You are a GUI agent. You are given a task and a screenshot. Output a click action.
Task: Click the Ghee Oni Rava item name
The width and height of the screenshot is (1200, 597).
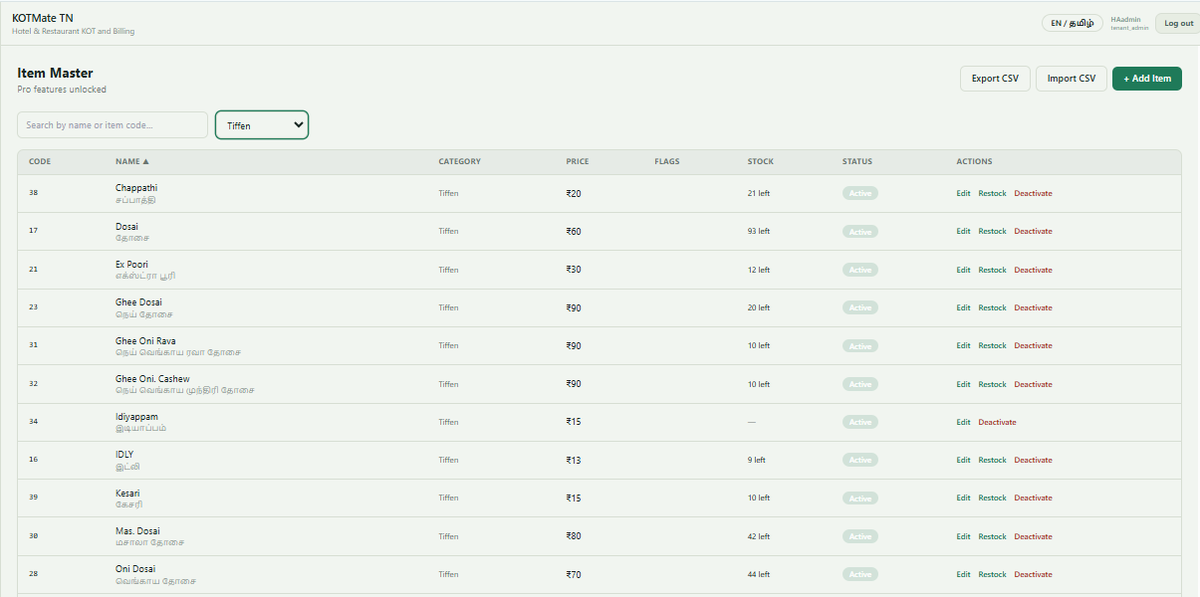[x=145, y=341]
